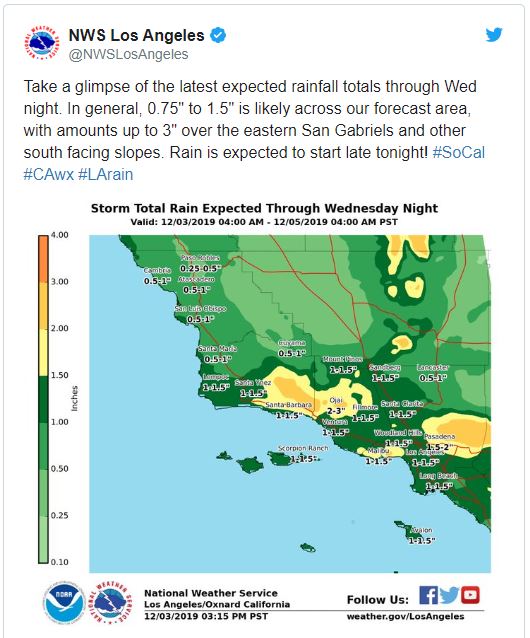The height and width of the screenshot is (638, 530).
Task: Click the Twitter icon beside Follow Us
Action: pos(449,595)
